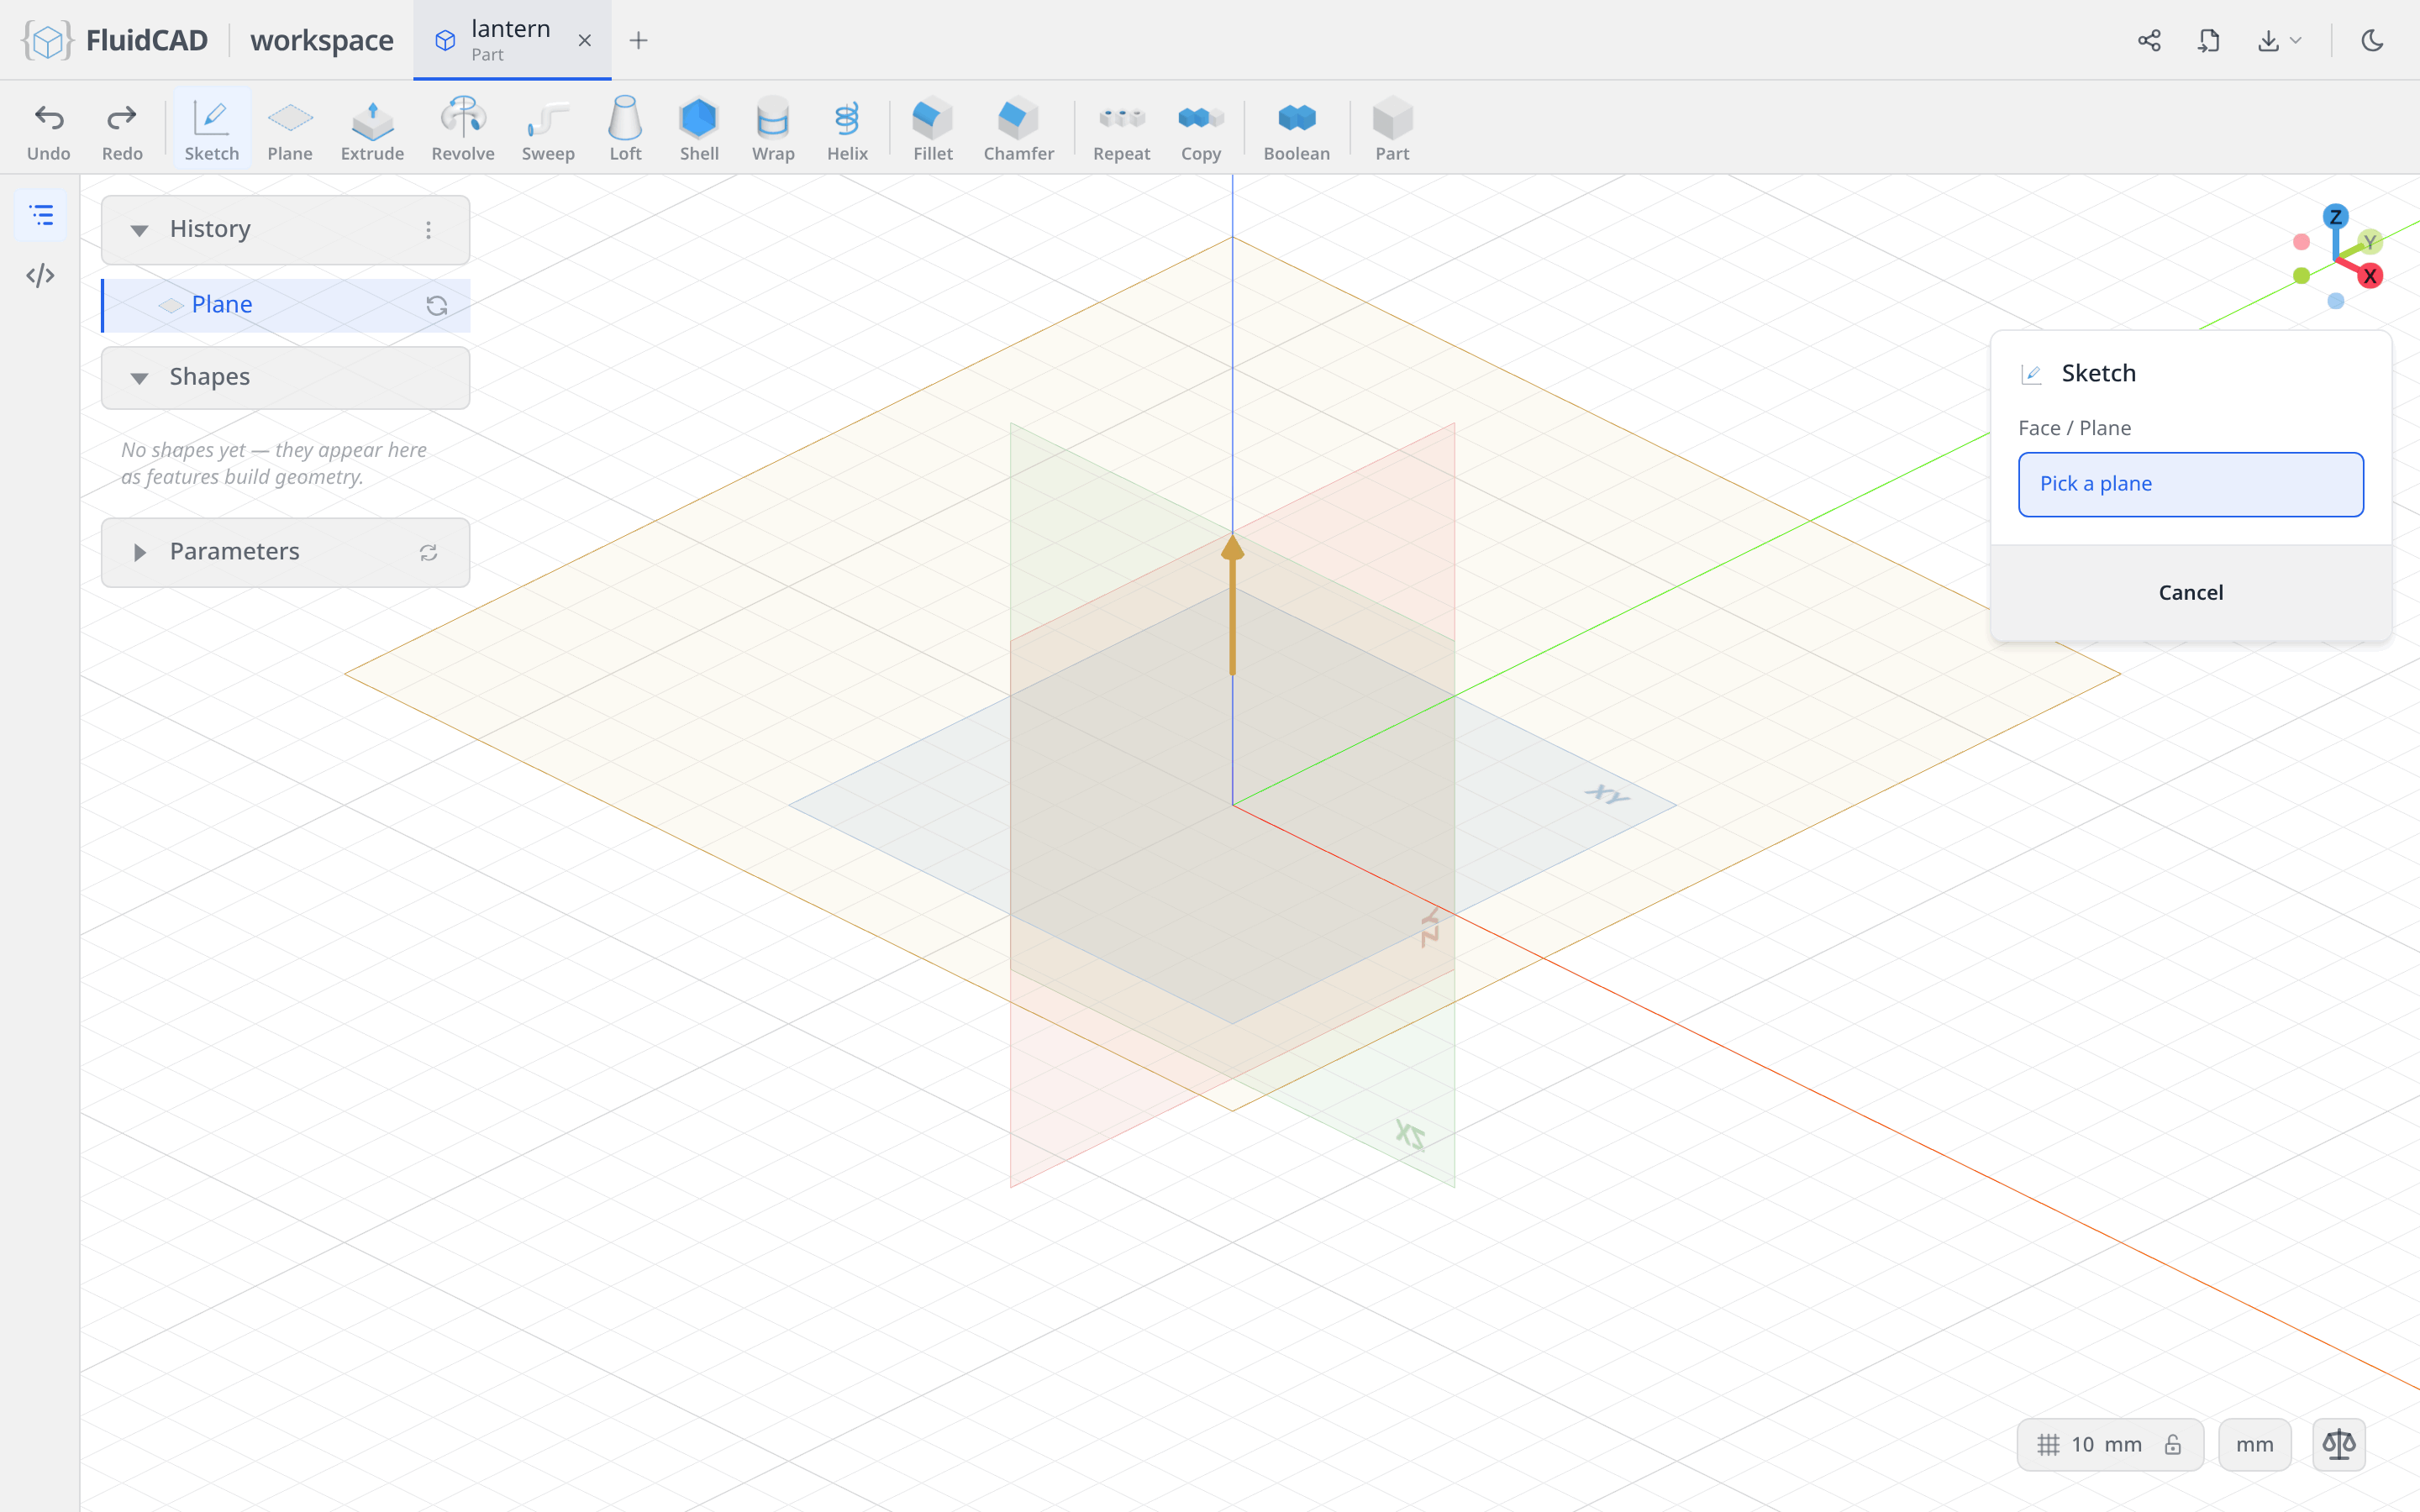Click the import file icon

pyautogui.click(x=2209, y=40)
